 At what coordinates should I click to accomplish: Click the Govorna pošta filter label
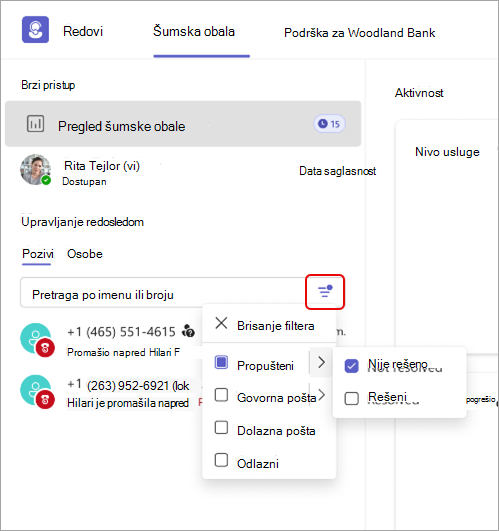point(277,398)
